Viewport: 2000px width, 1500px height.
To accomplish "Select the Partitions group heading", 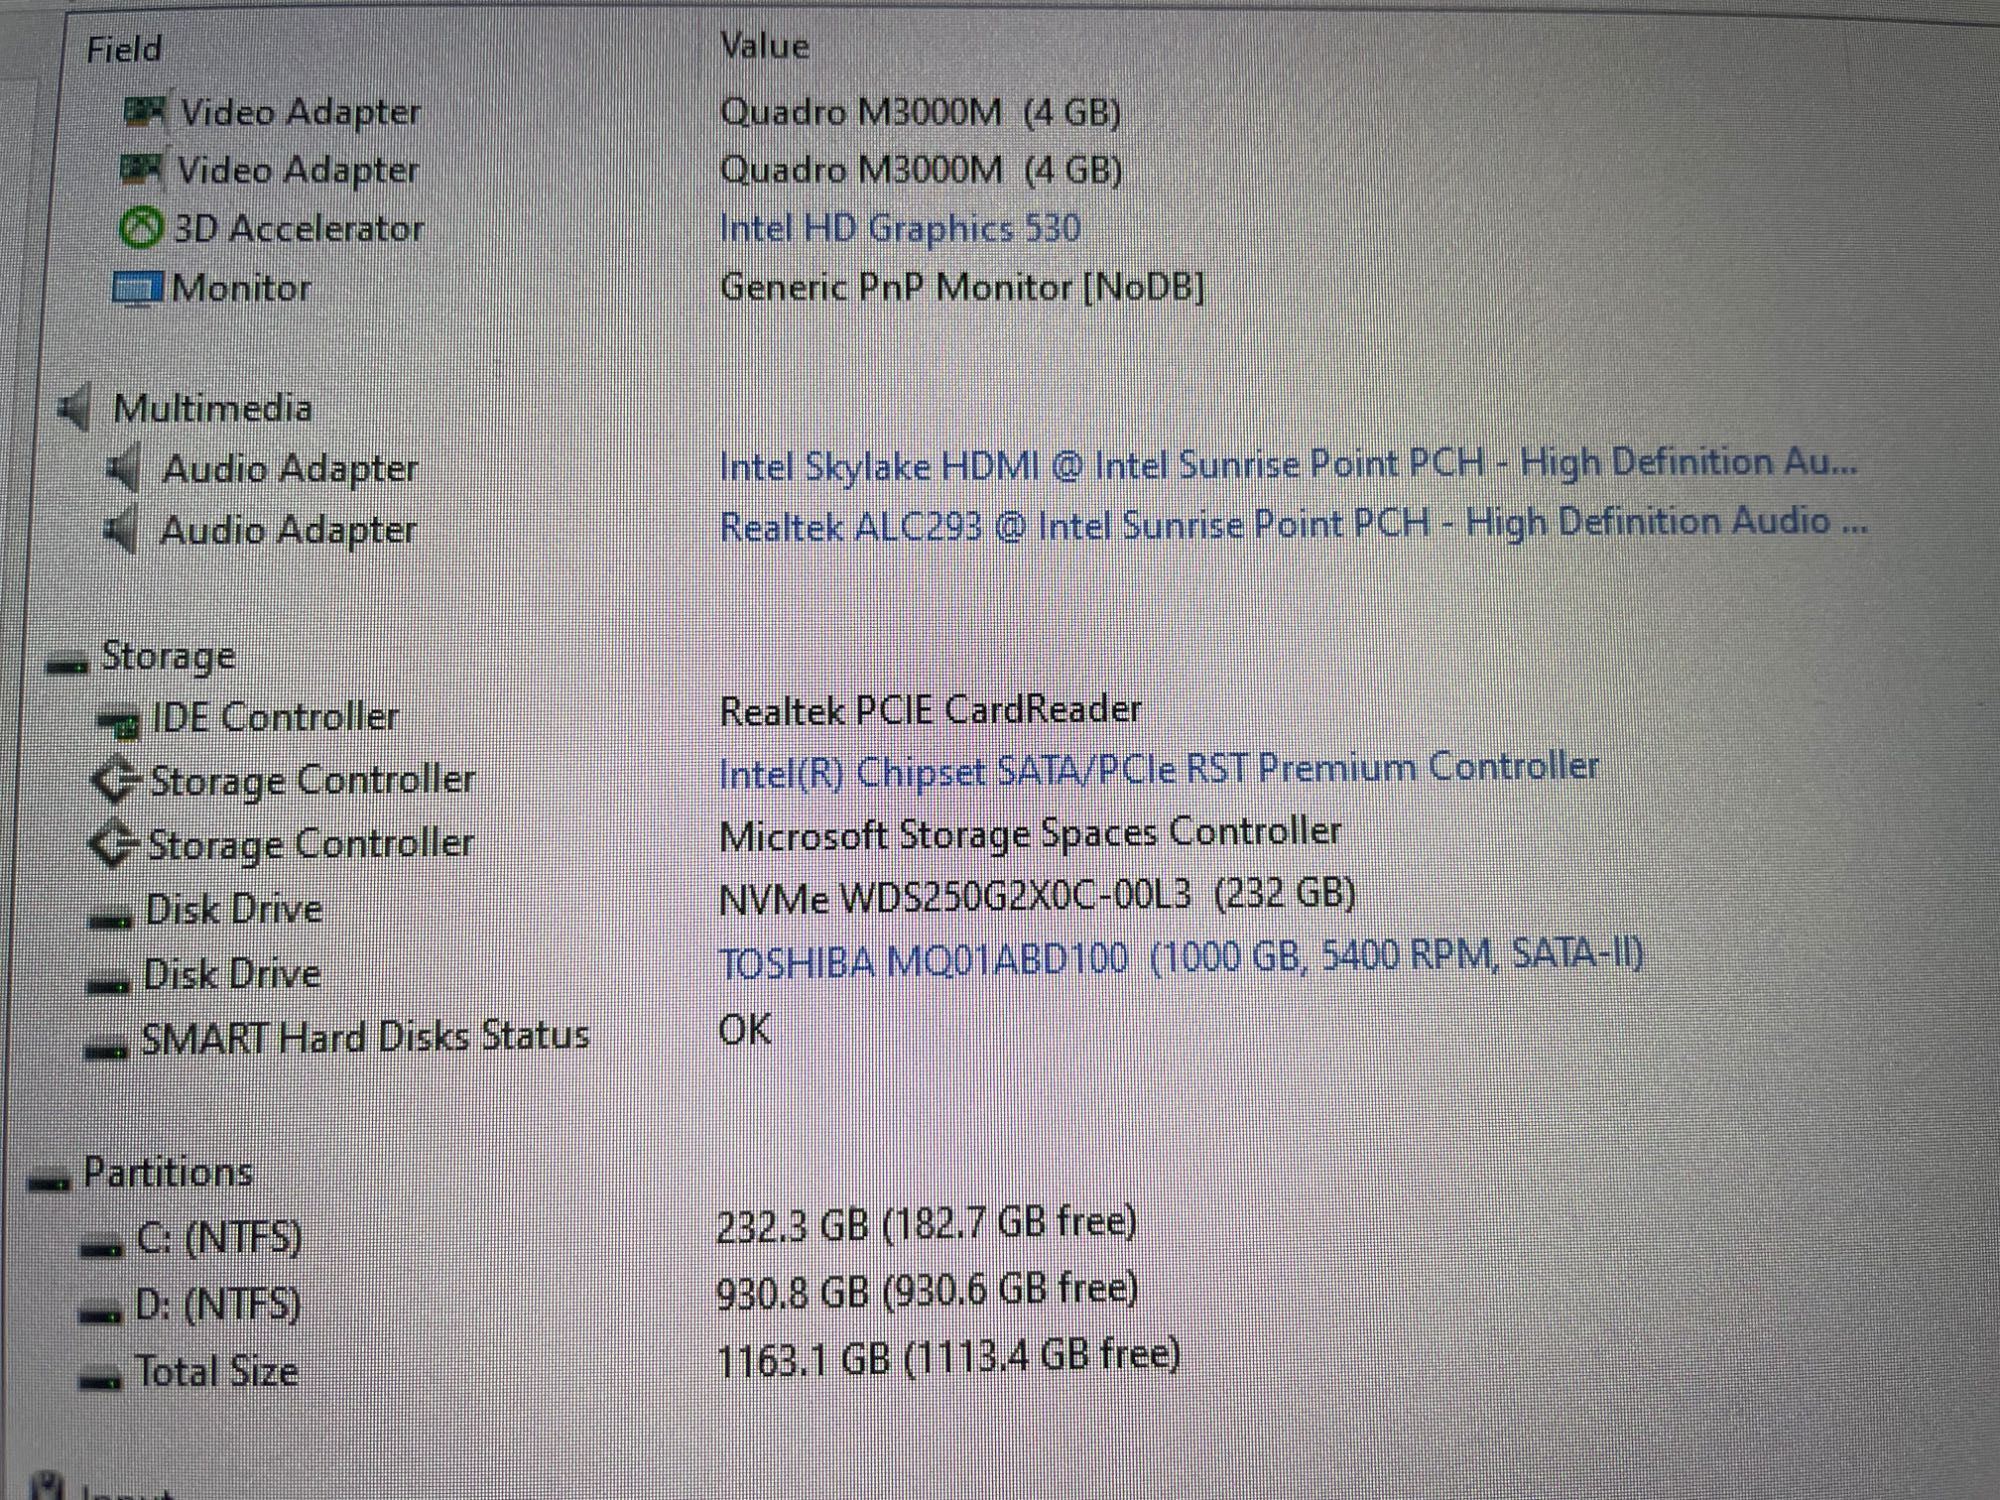I will (168, 1172).
